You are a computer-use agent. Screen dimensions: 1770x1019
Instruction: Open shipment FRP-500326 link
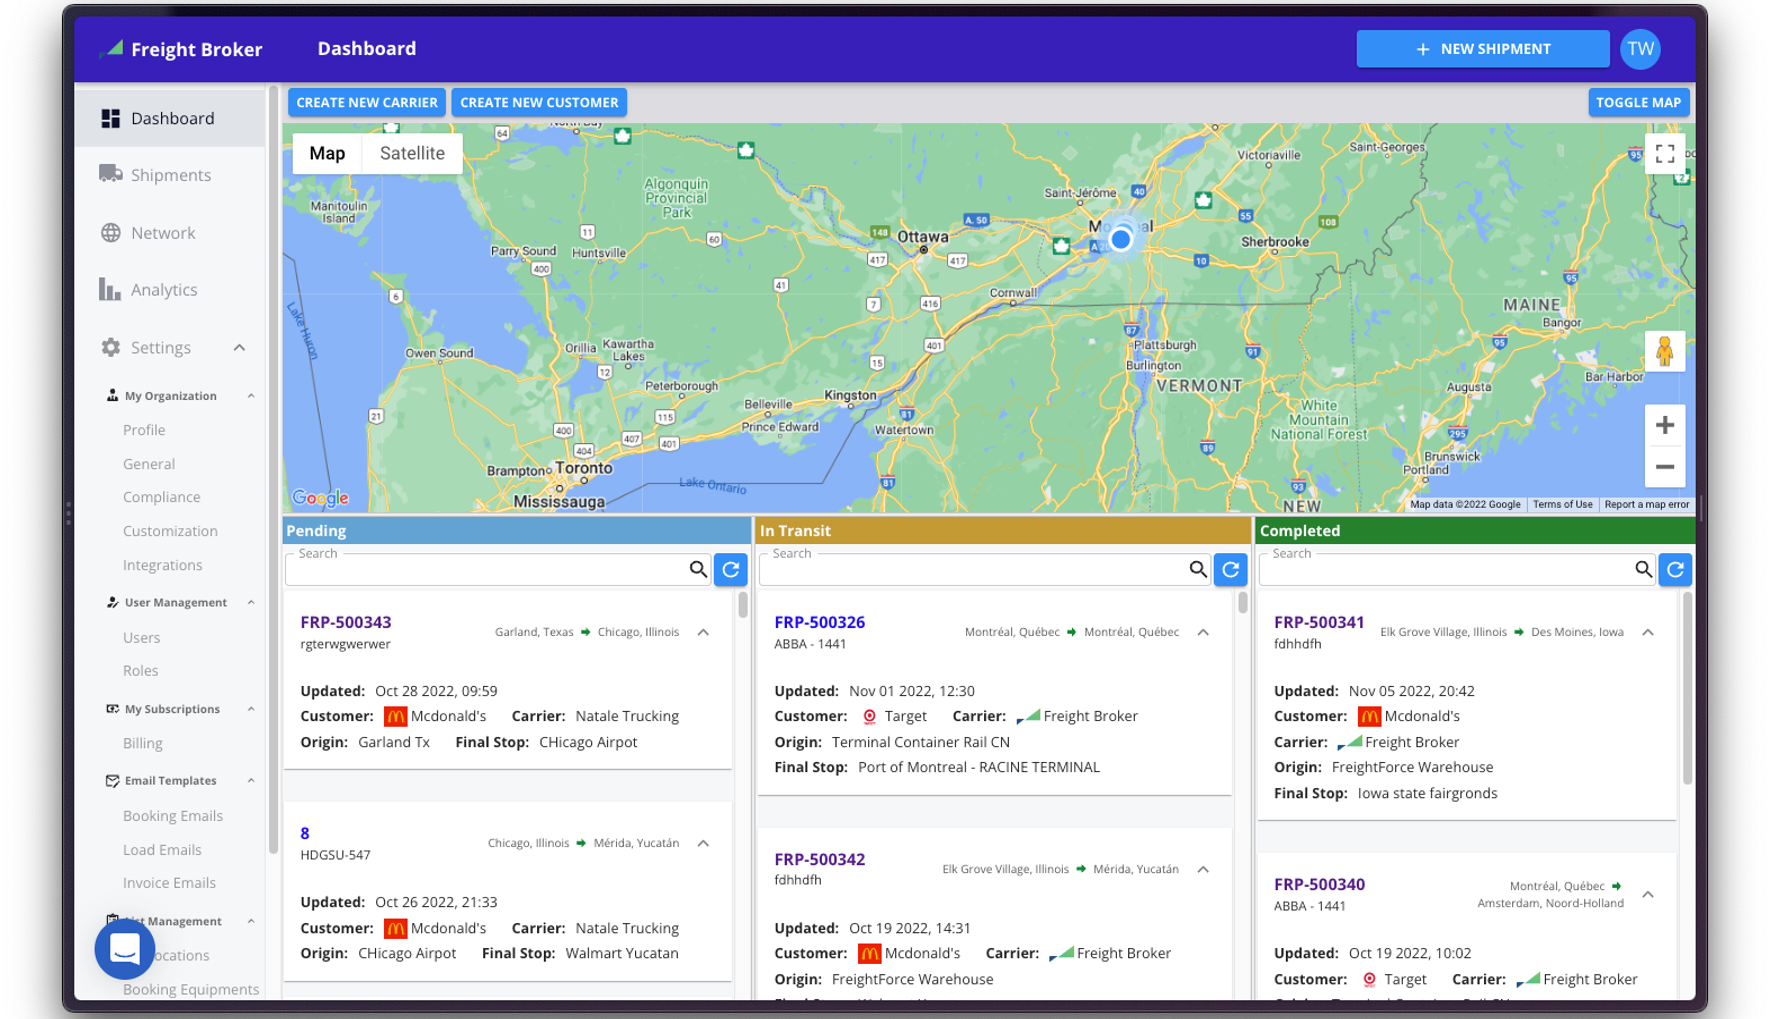[820, 622]
